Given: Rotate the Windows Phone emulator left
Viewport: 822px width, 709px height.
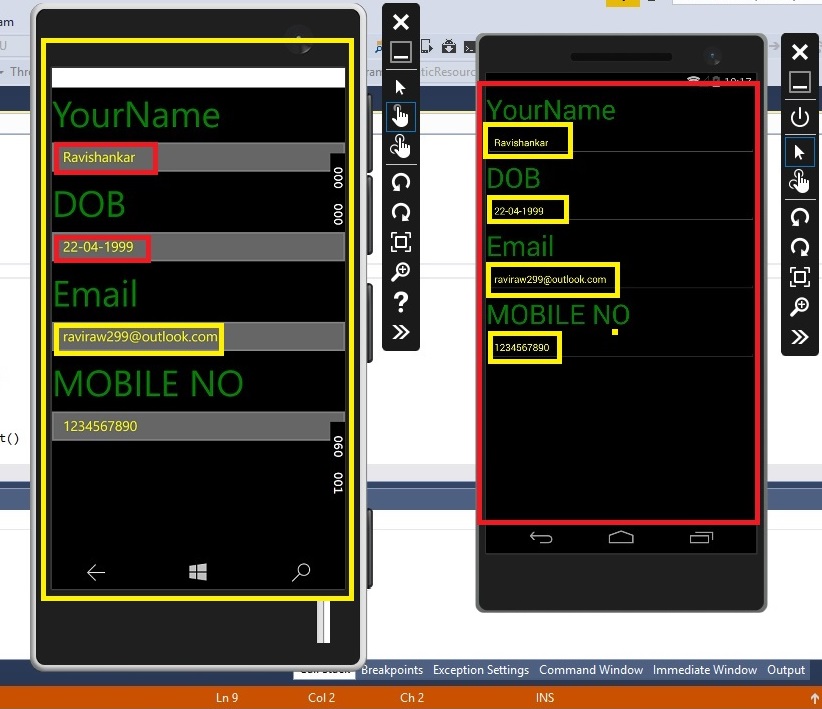Looking at the screenshot, I should coord(400,181).
